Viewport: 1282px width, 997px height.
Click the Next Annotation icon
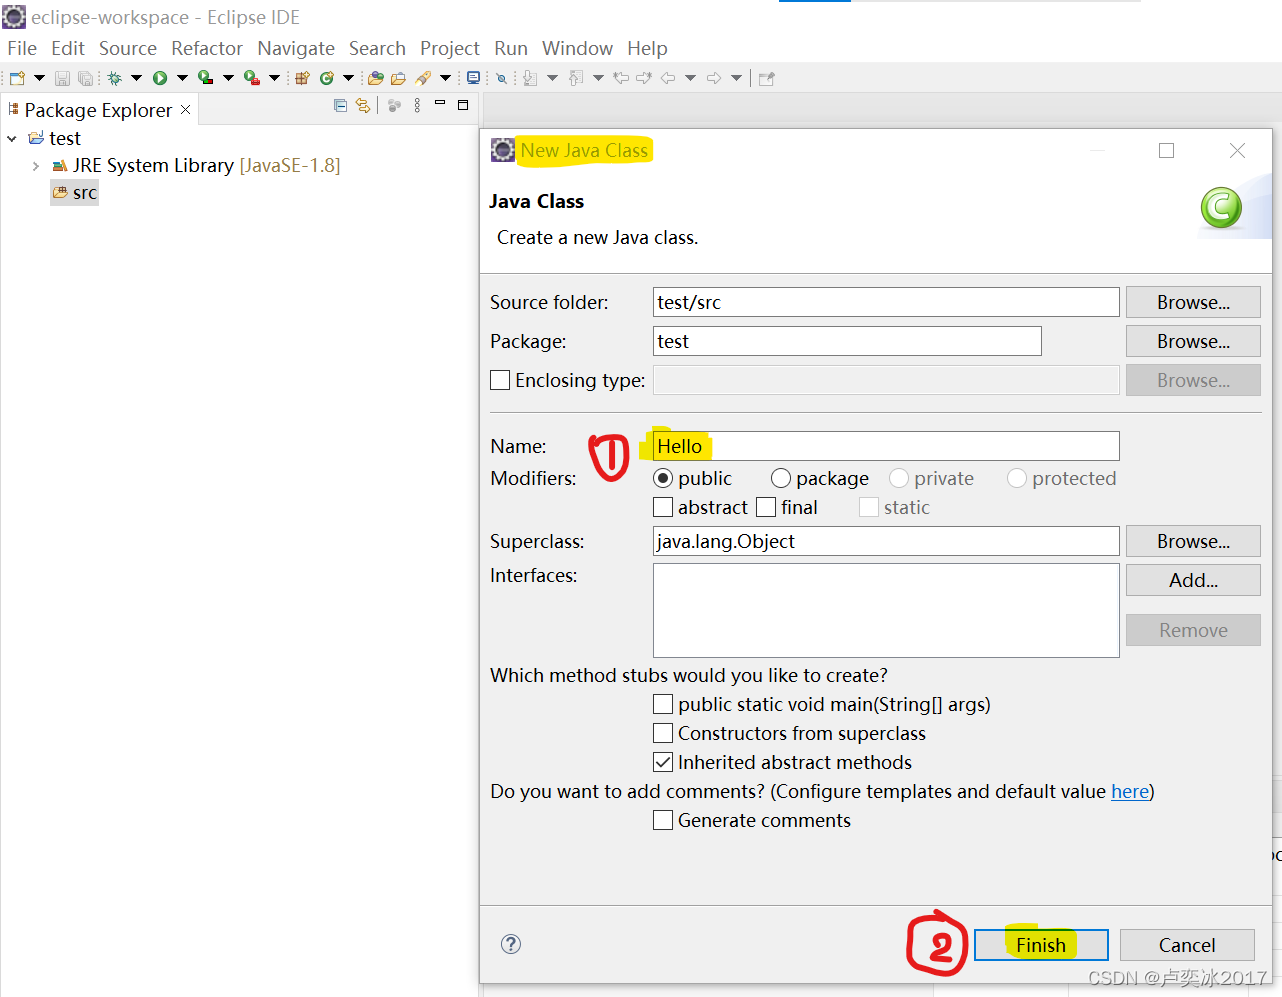530,78
